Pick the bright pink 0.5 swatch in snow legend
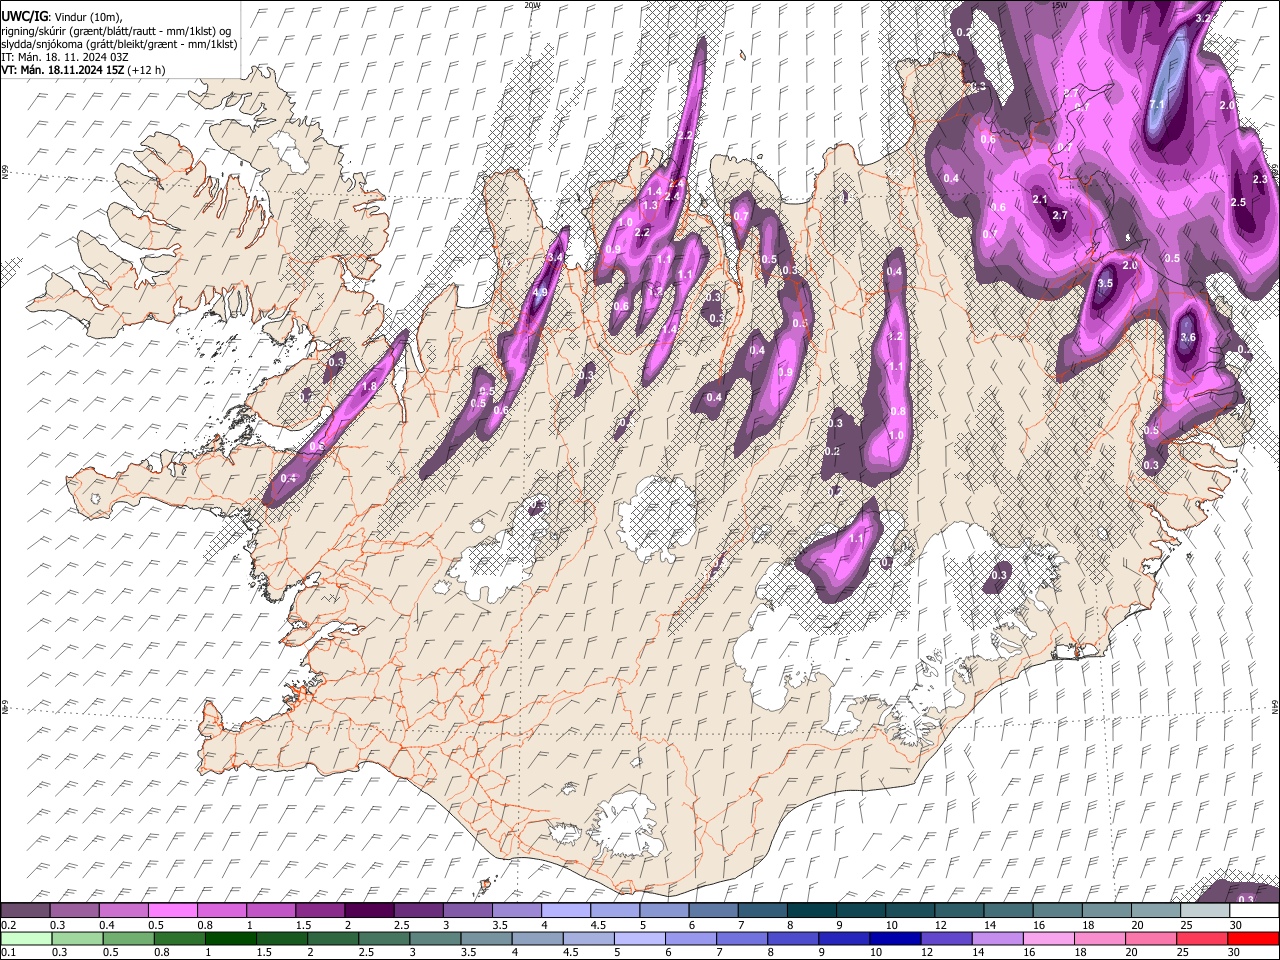This screenshot has width=1280, height=960. pos(173,910)
